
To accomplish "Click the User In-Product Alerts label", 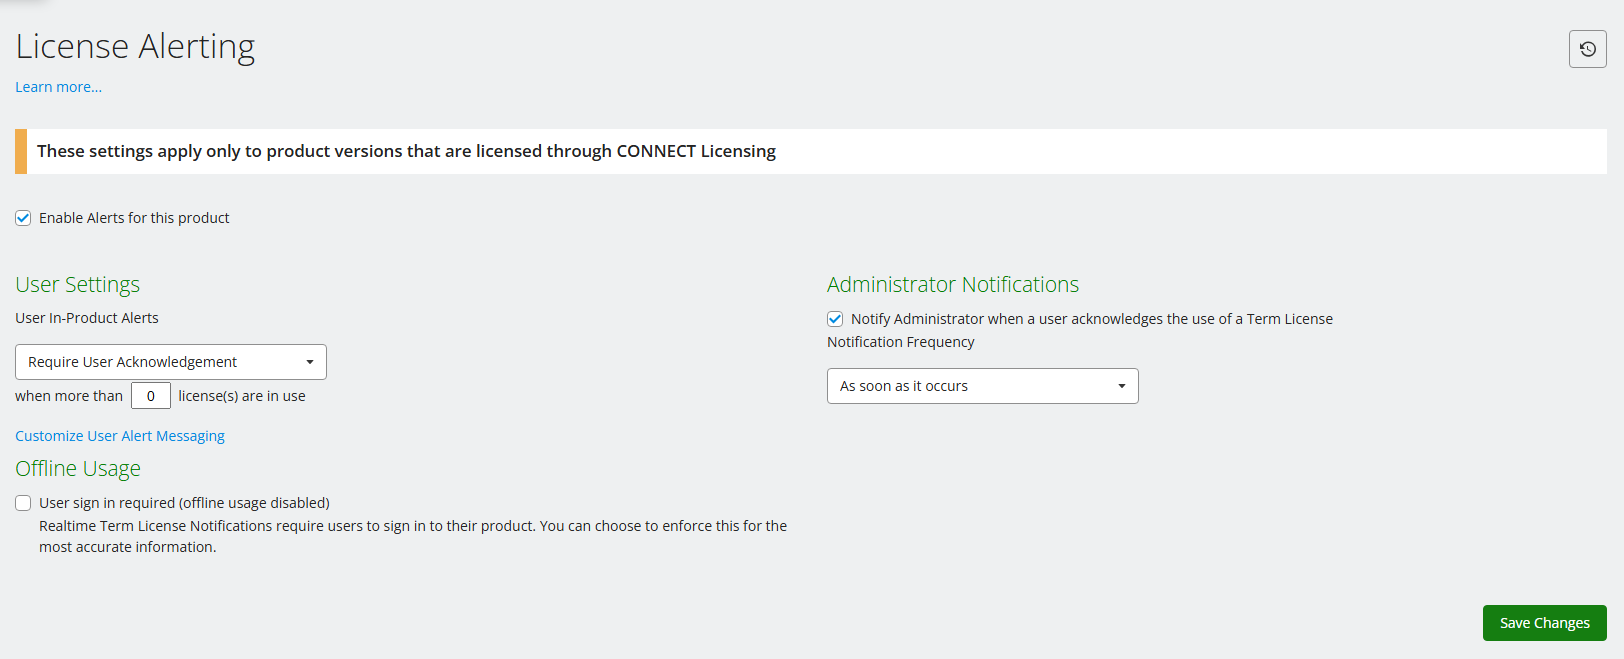I will coord(87,318).
